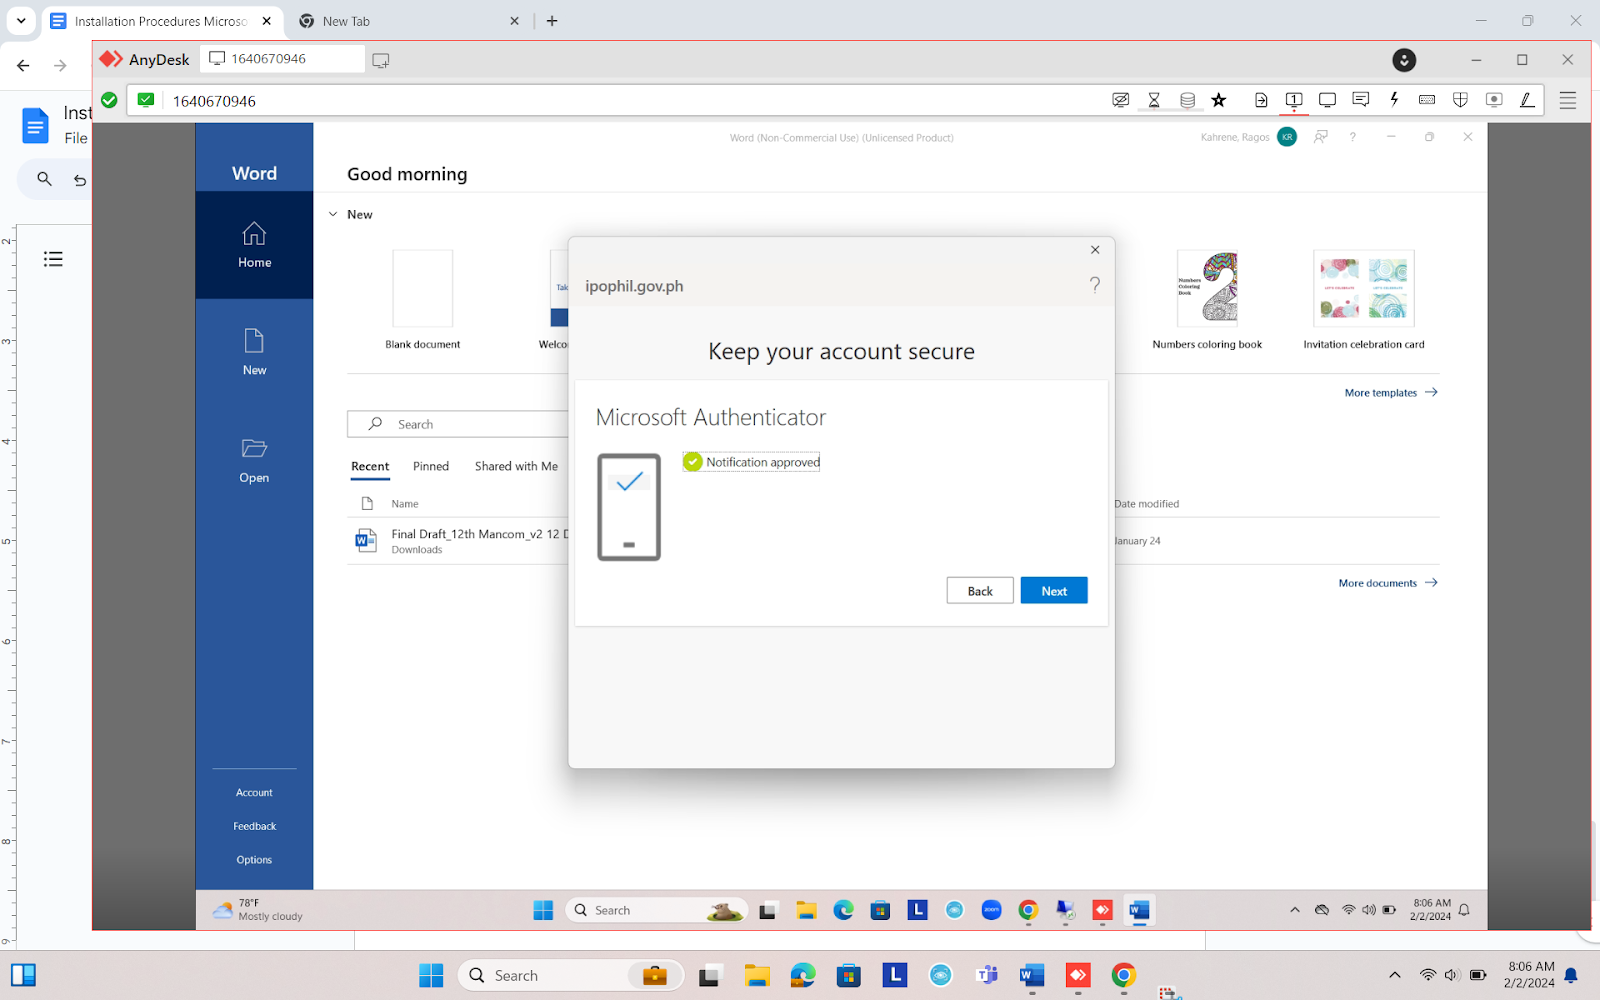
Task: Switch to Recent tab in Word
Action: click(370, 466)
